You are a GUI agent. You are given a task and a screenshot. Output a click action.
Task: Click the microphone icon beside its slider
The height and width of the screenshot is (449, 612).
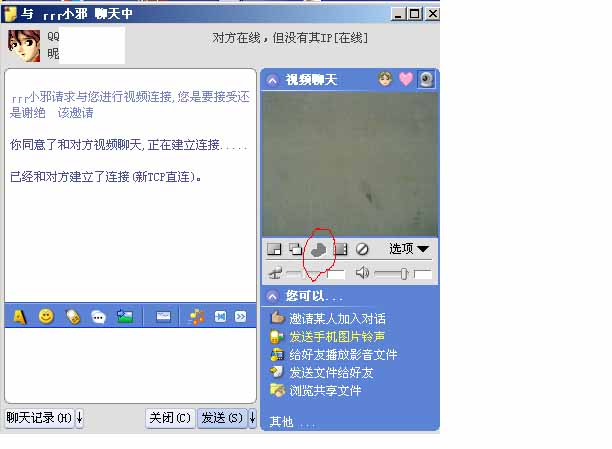[x=275, y=273]
